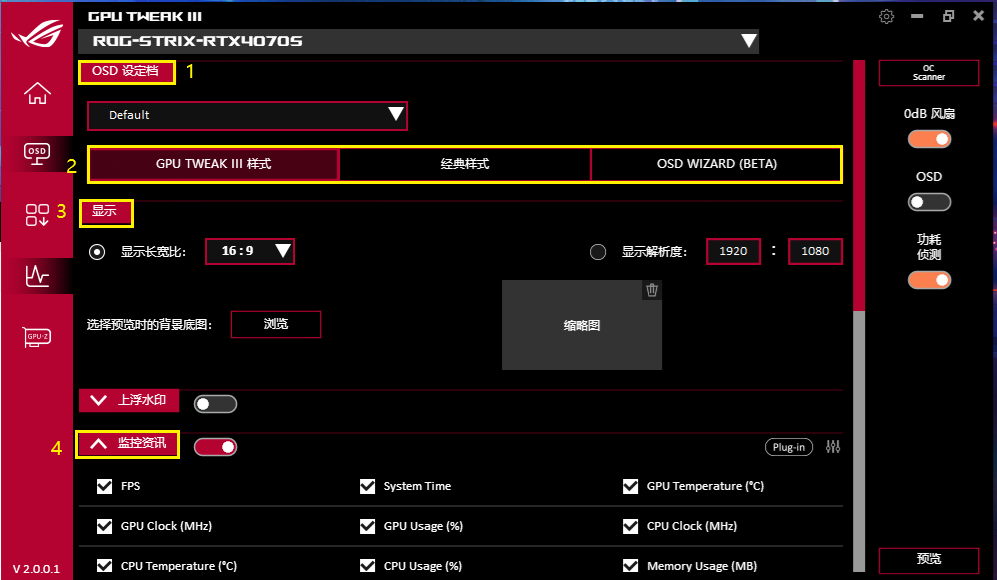Switch to GPU TWEAK III 样式 tab
The width and height of the screenshot is (997, 580).
(x=214, y=164)
